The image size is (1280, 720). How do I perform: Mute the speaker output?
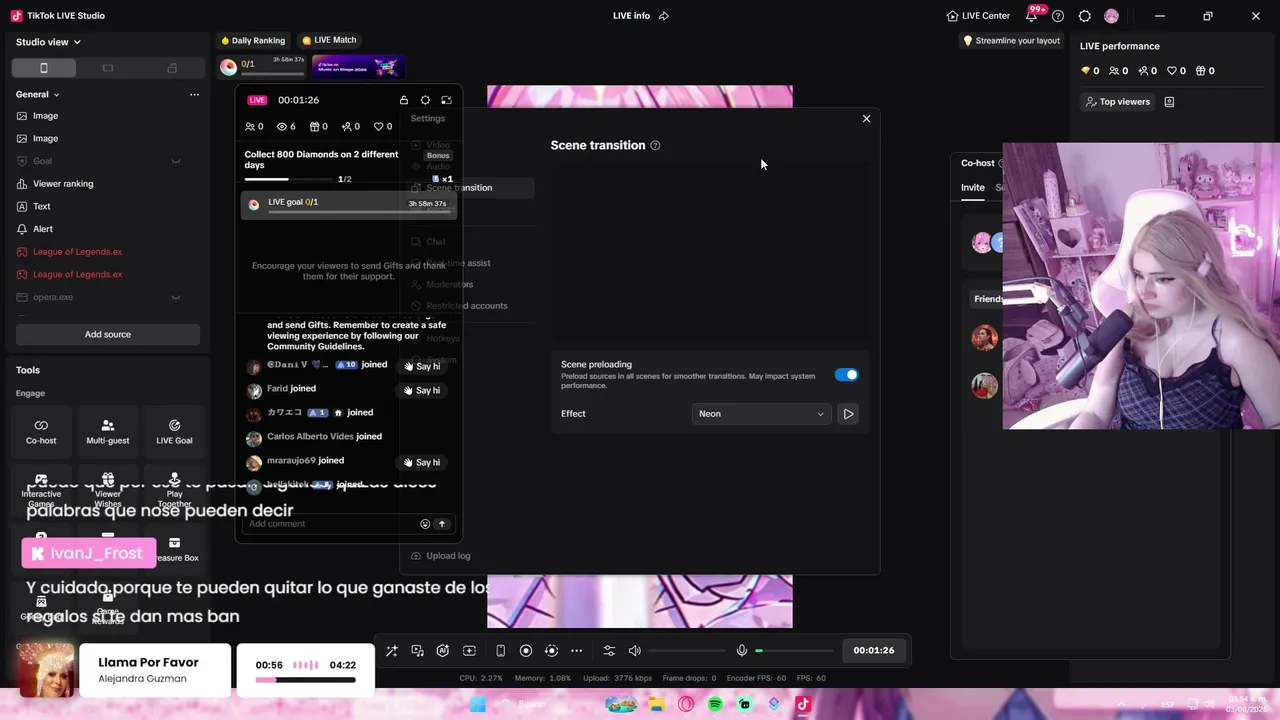click(635, 651)
